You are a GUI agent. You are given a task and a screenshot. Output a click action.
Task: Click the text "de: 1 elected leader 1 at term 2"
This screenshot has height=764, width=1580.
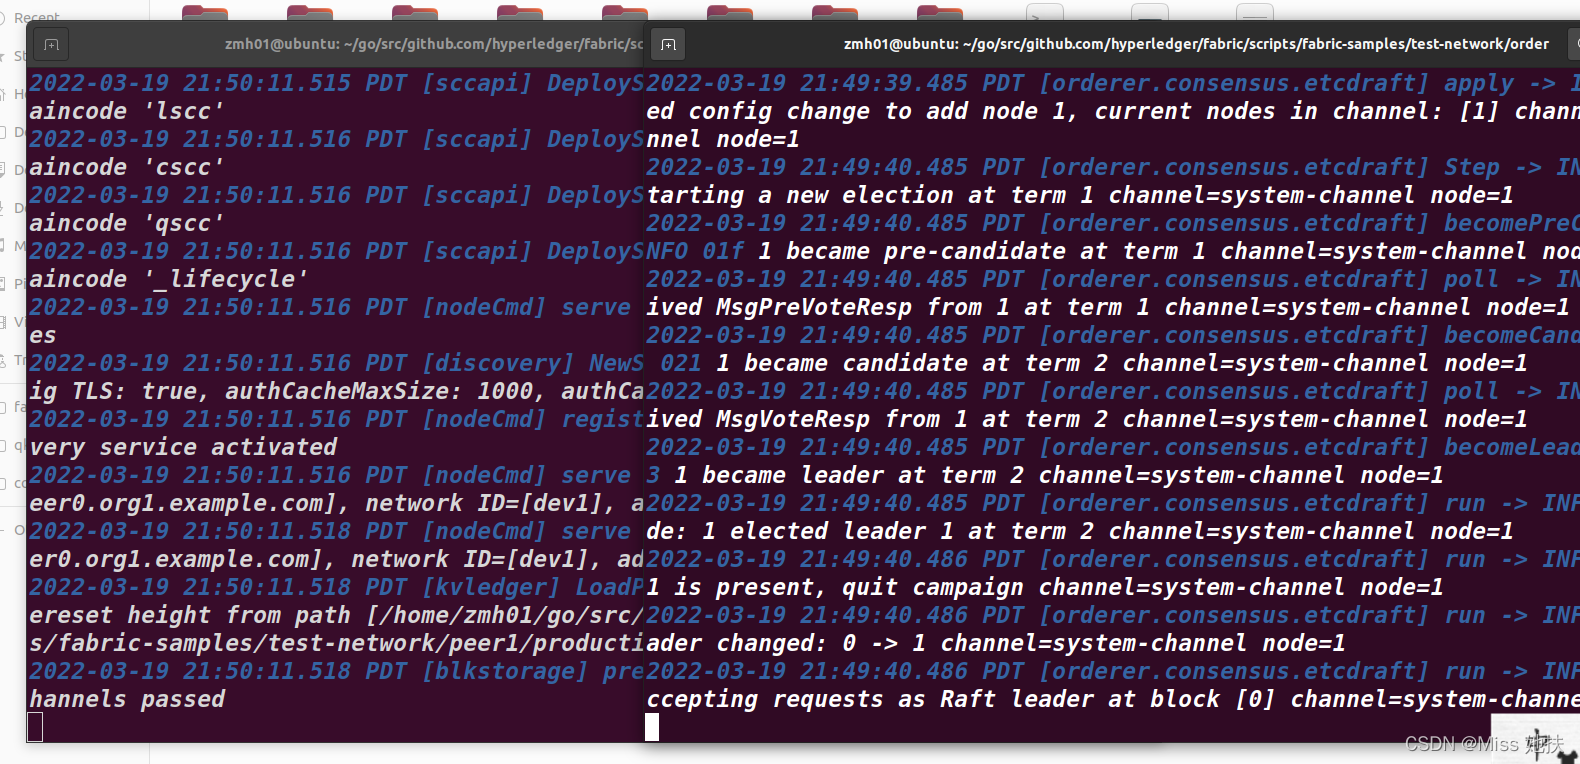point(870,531)
